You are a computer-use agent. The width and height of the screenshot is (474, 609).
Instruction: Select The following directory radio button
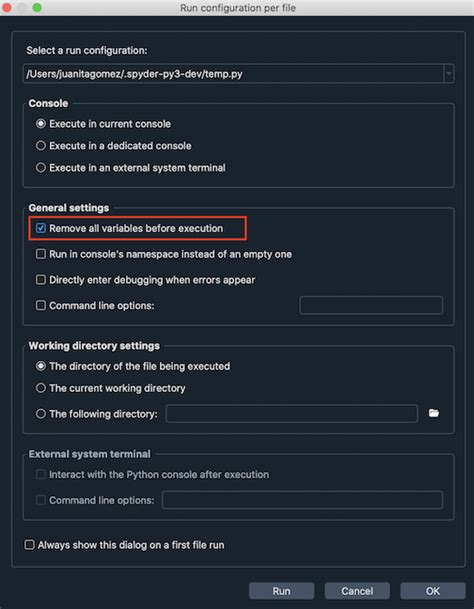(x=41, y=414)
